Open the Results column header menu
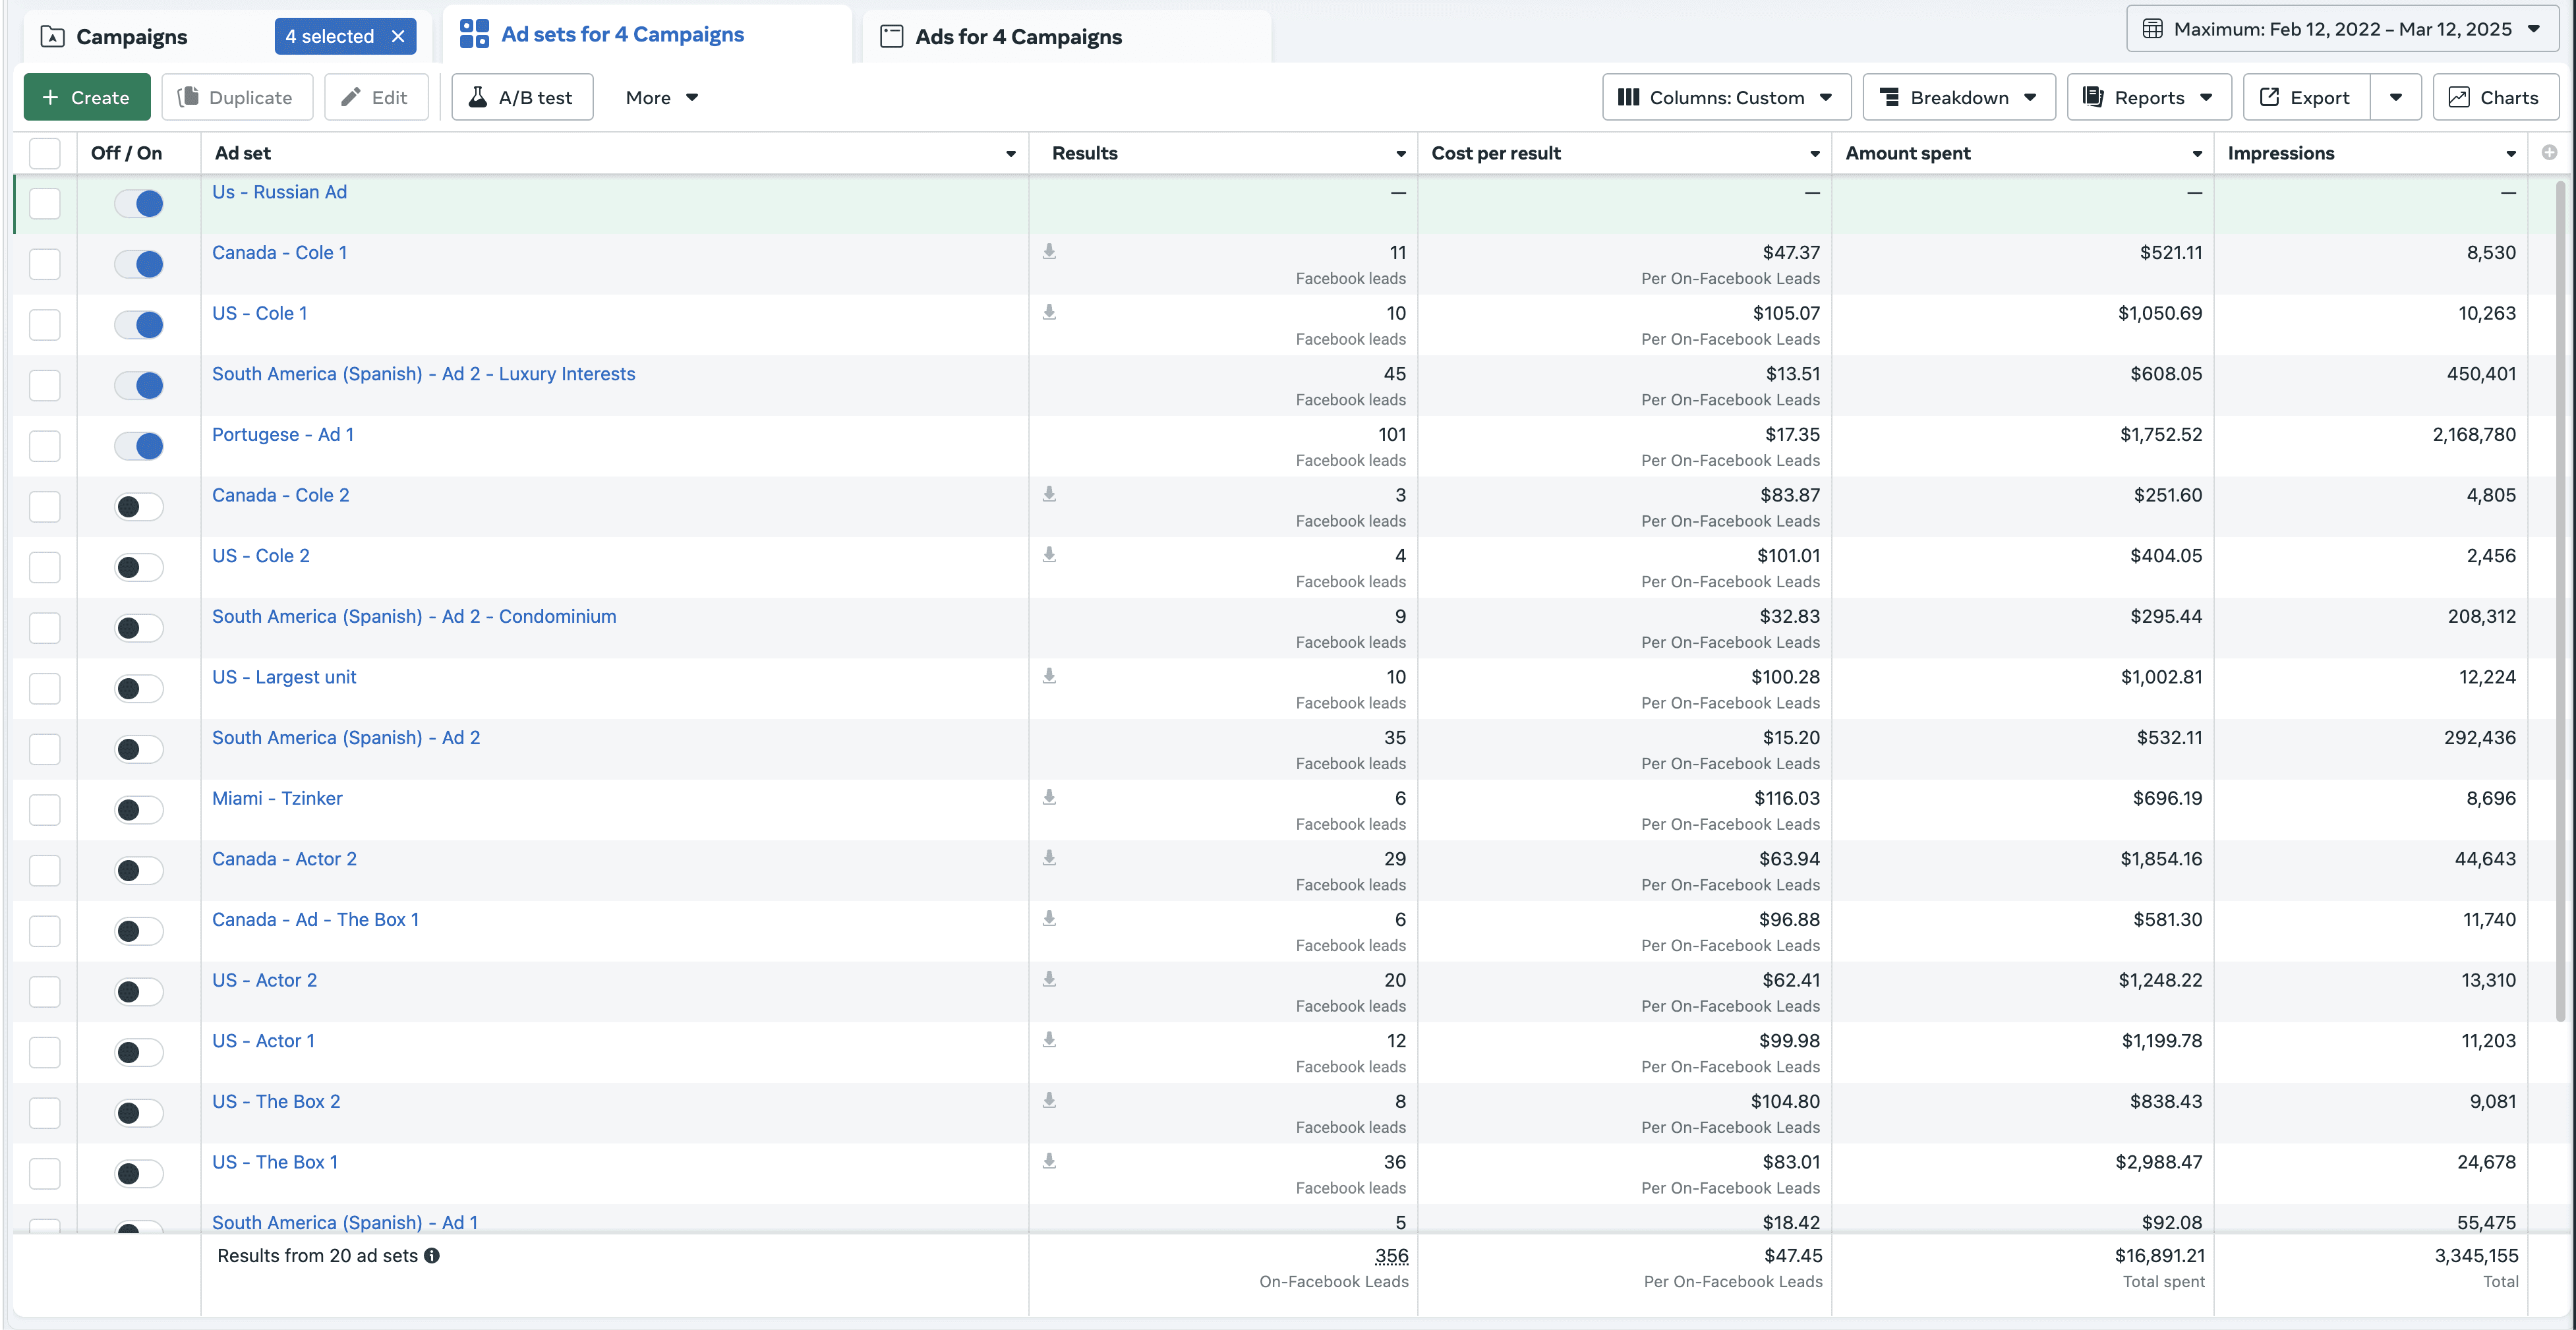 point(1401,154)
